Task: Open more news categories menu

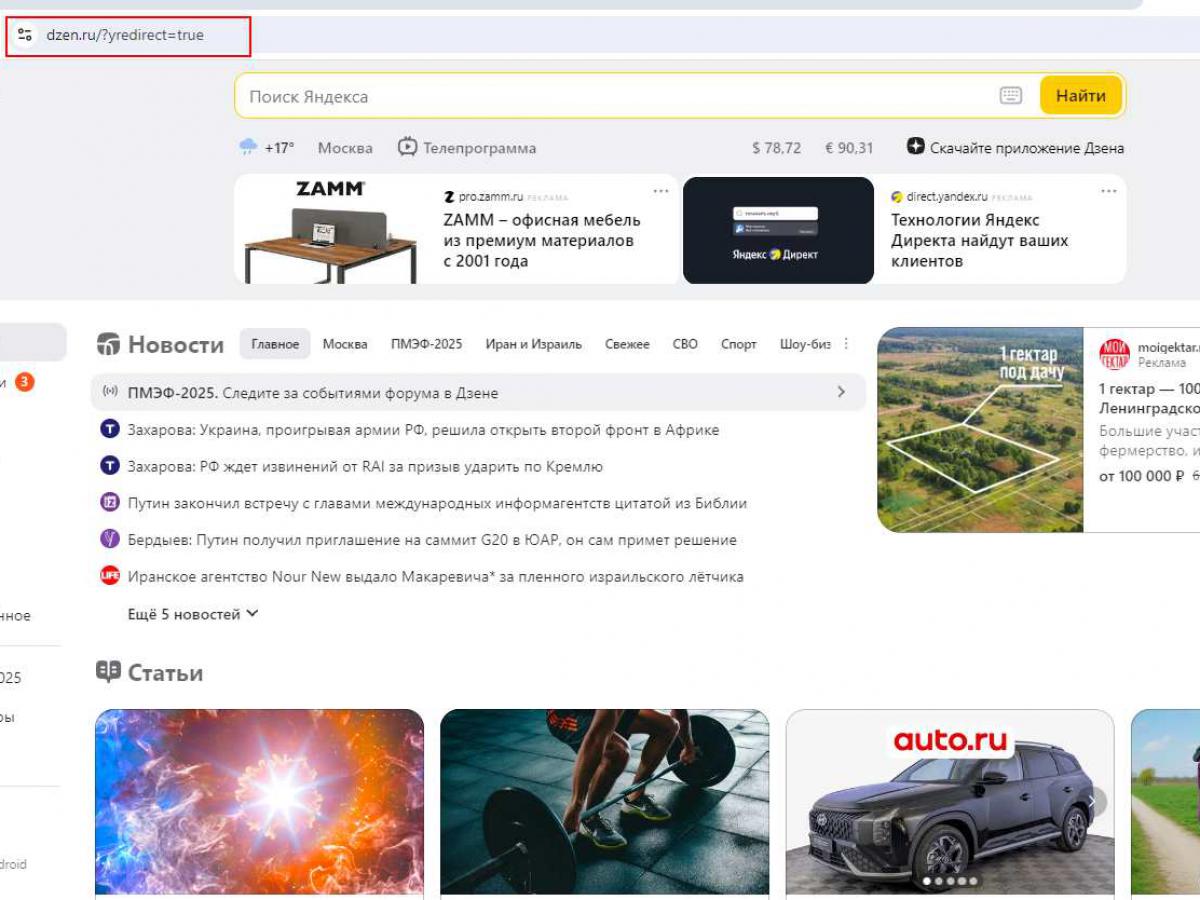Action: [x=846, y=344]
